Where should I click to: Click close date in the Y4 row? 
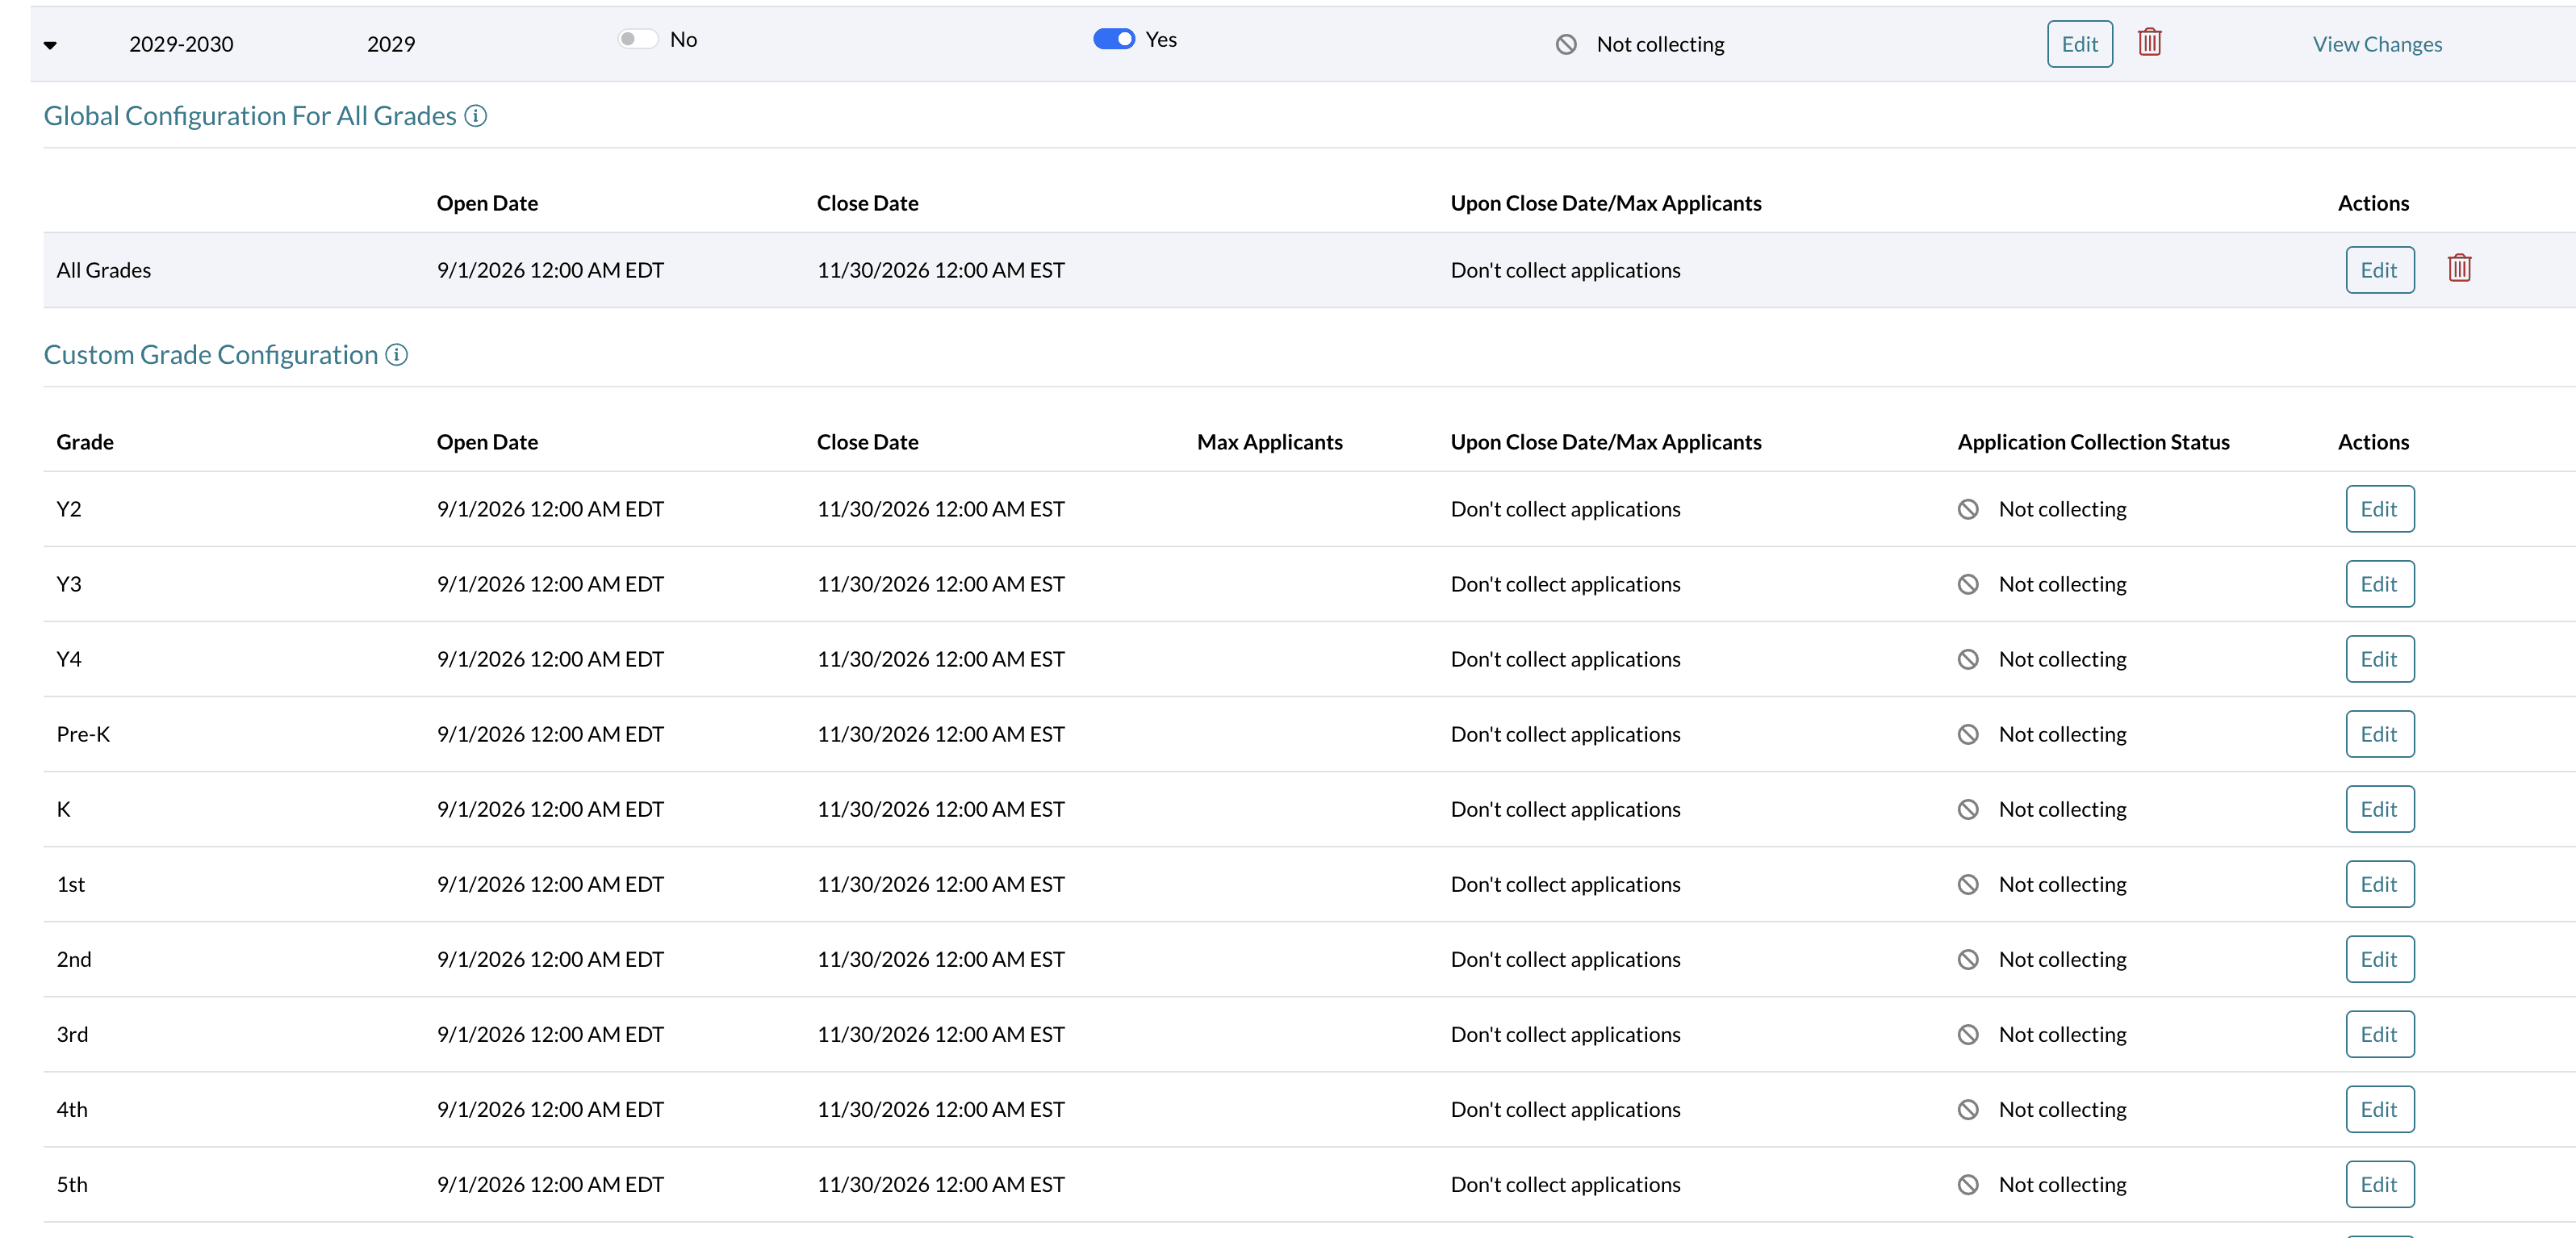tap(940, 659)
